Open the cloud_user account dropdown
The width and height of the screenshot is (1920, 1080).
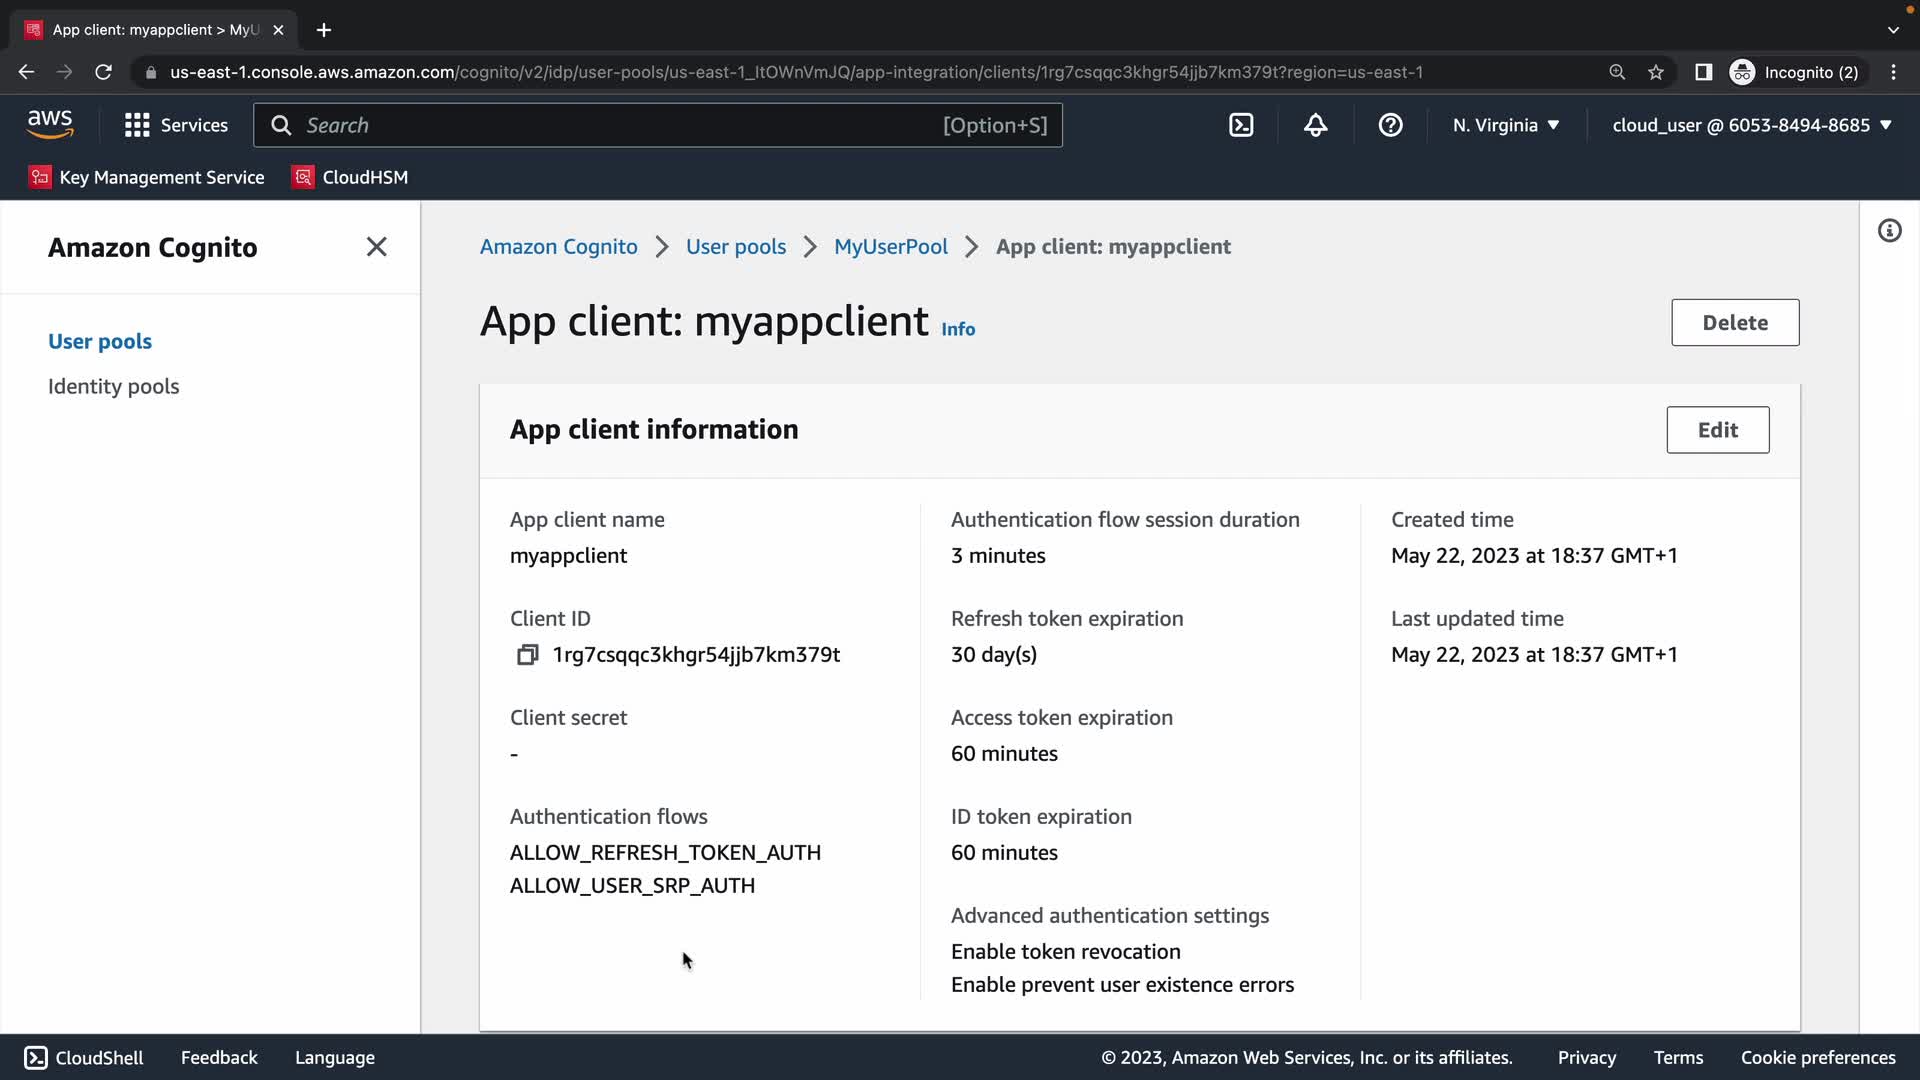1752,125
